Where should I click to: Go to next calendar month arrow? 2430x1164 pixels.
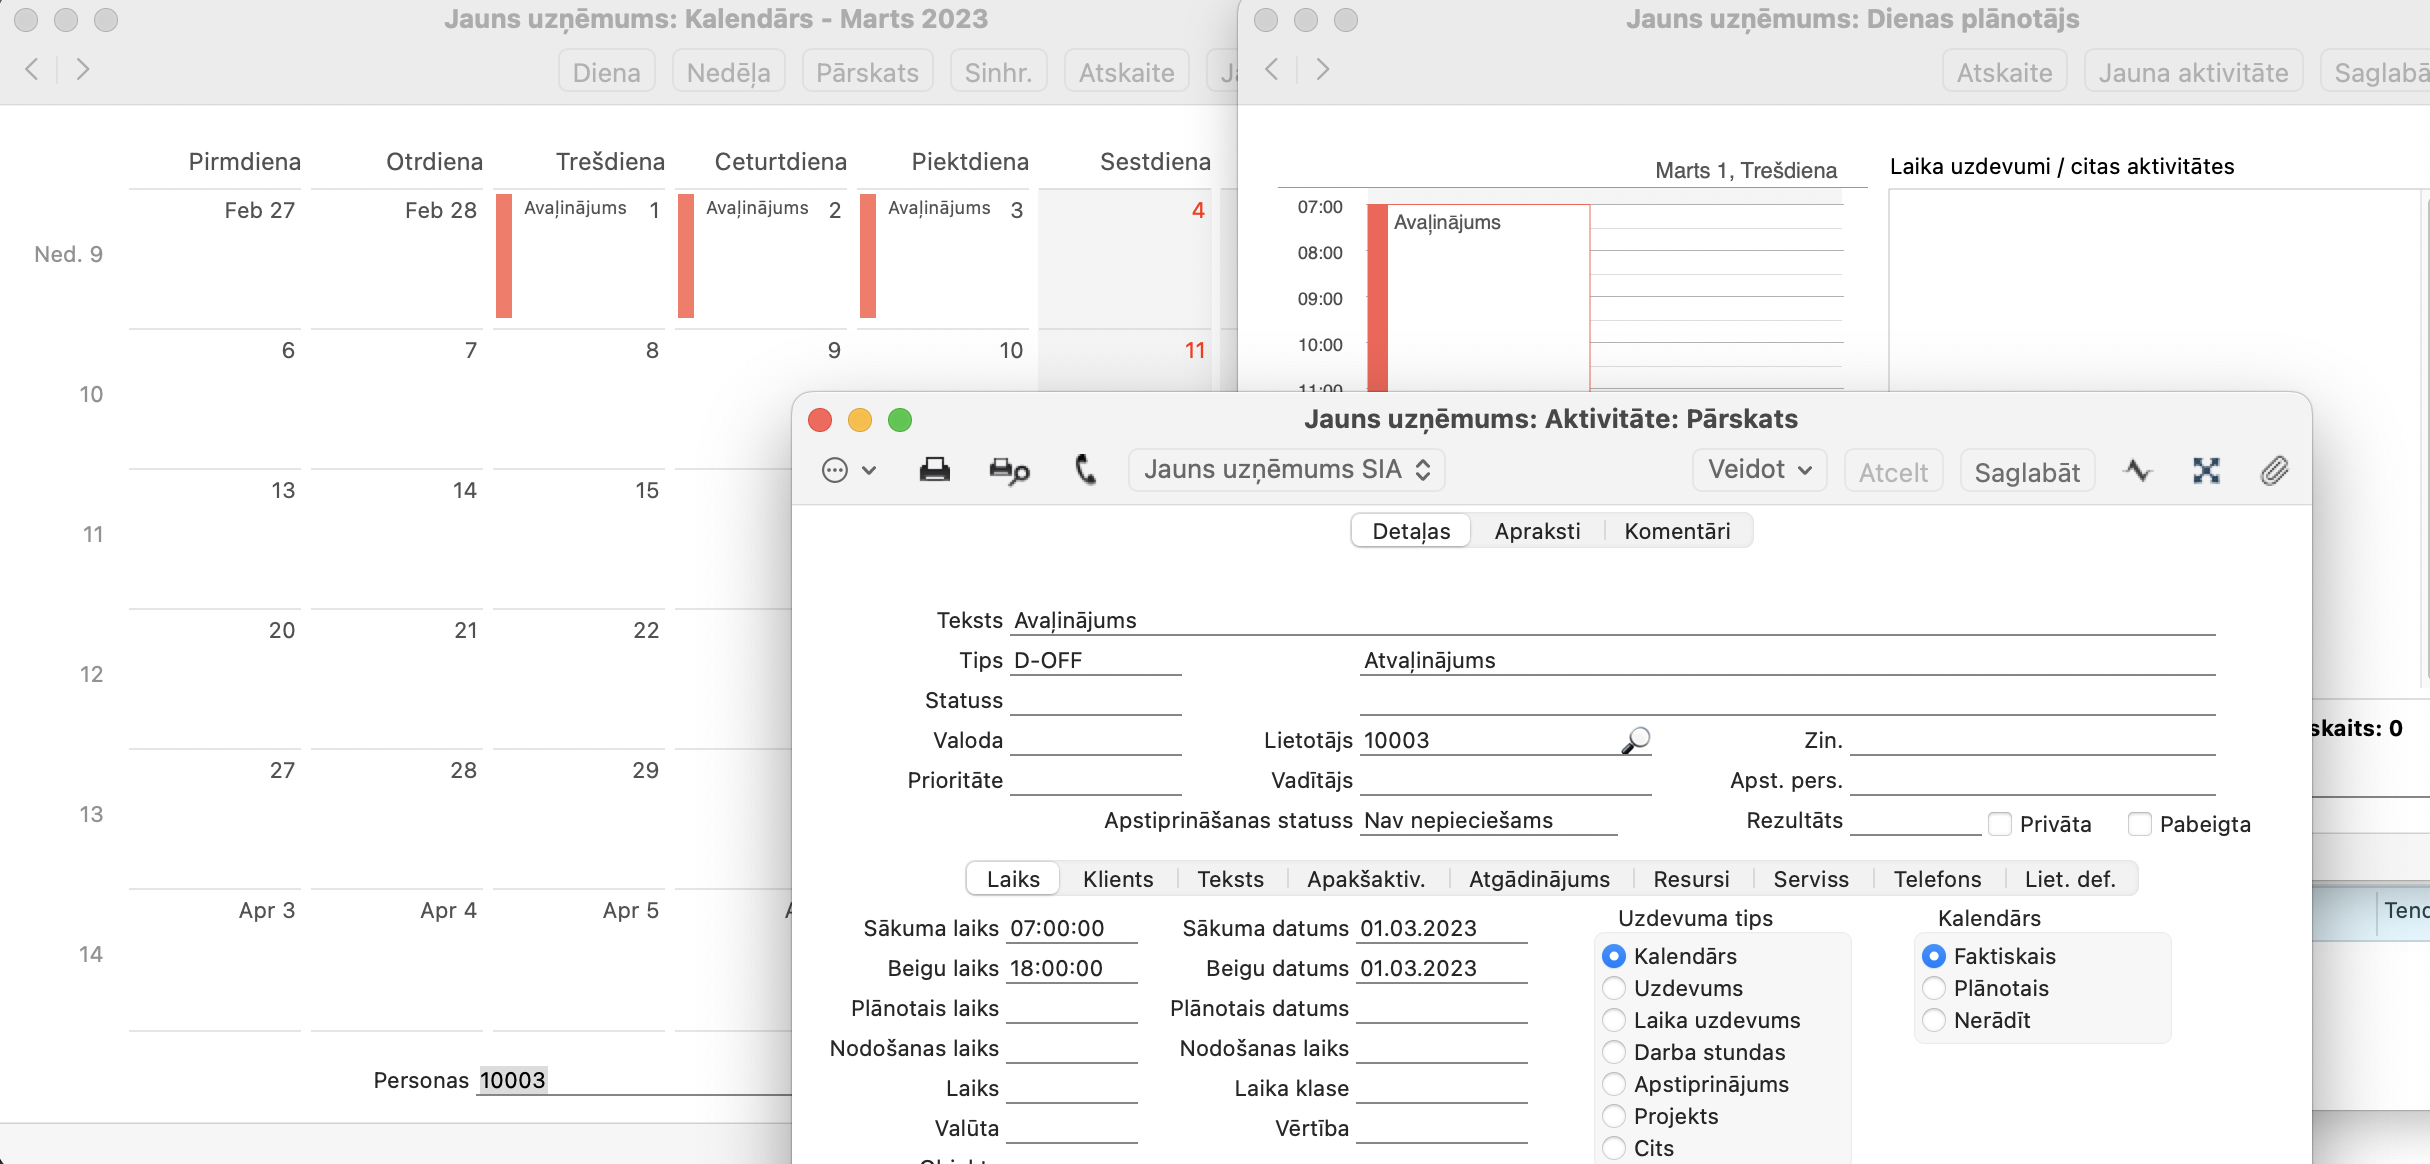pos(83,69)
